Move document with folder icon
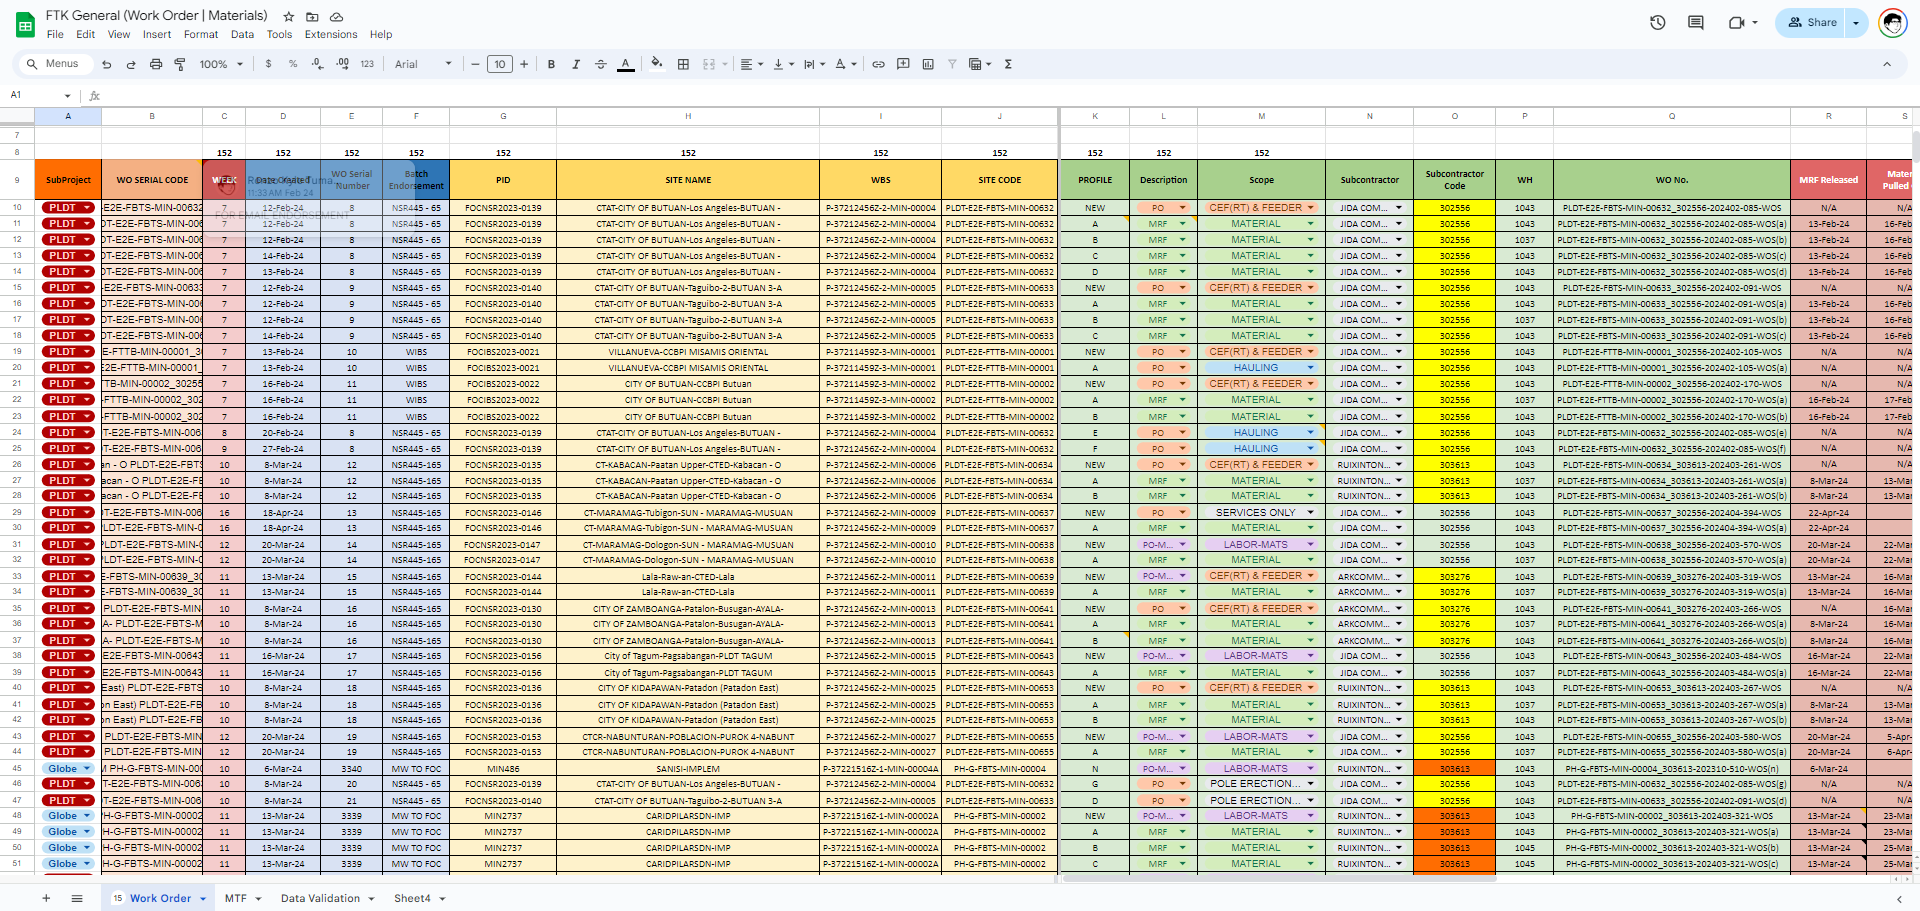Image resolution: width=1920 pixels, height=911 pixels. click(x=312, y=17)
